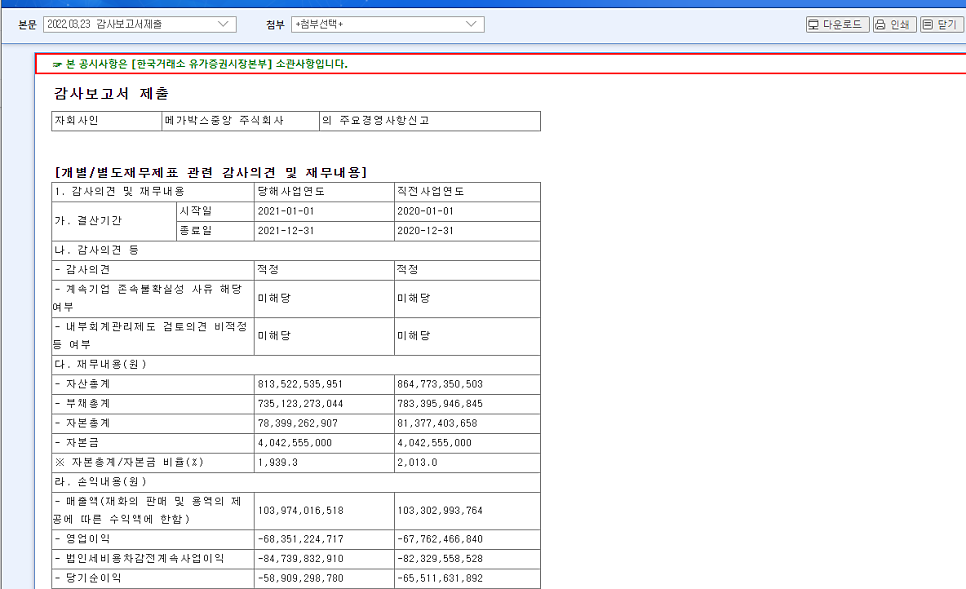966x589 pixels.
Task: Click the - 부채총계 row label
Action: [153, 404]
